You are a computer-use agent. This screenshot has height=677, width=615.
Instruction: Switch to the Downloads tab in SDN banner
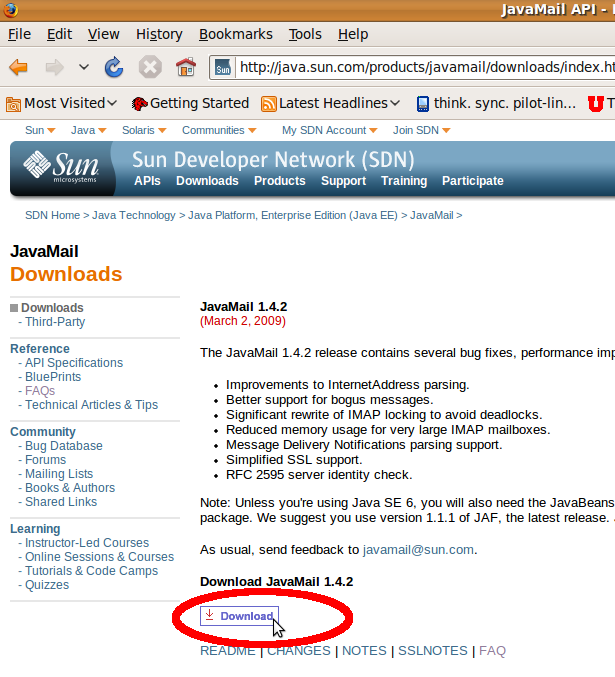point(207,181)
